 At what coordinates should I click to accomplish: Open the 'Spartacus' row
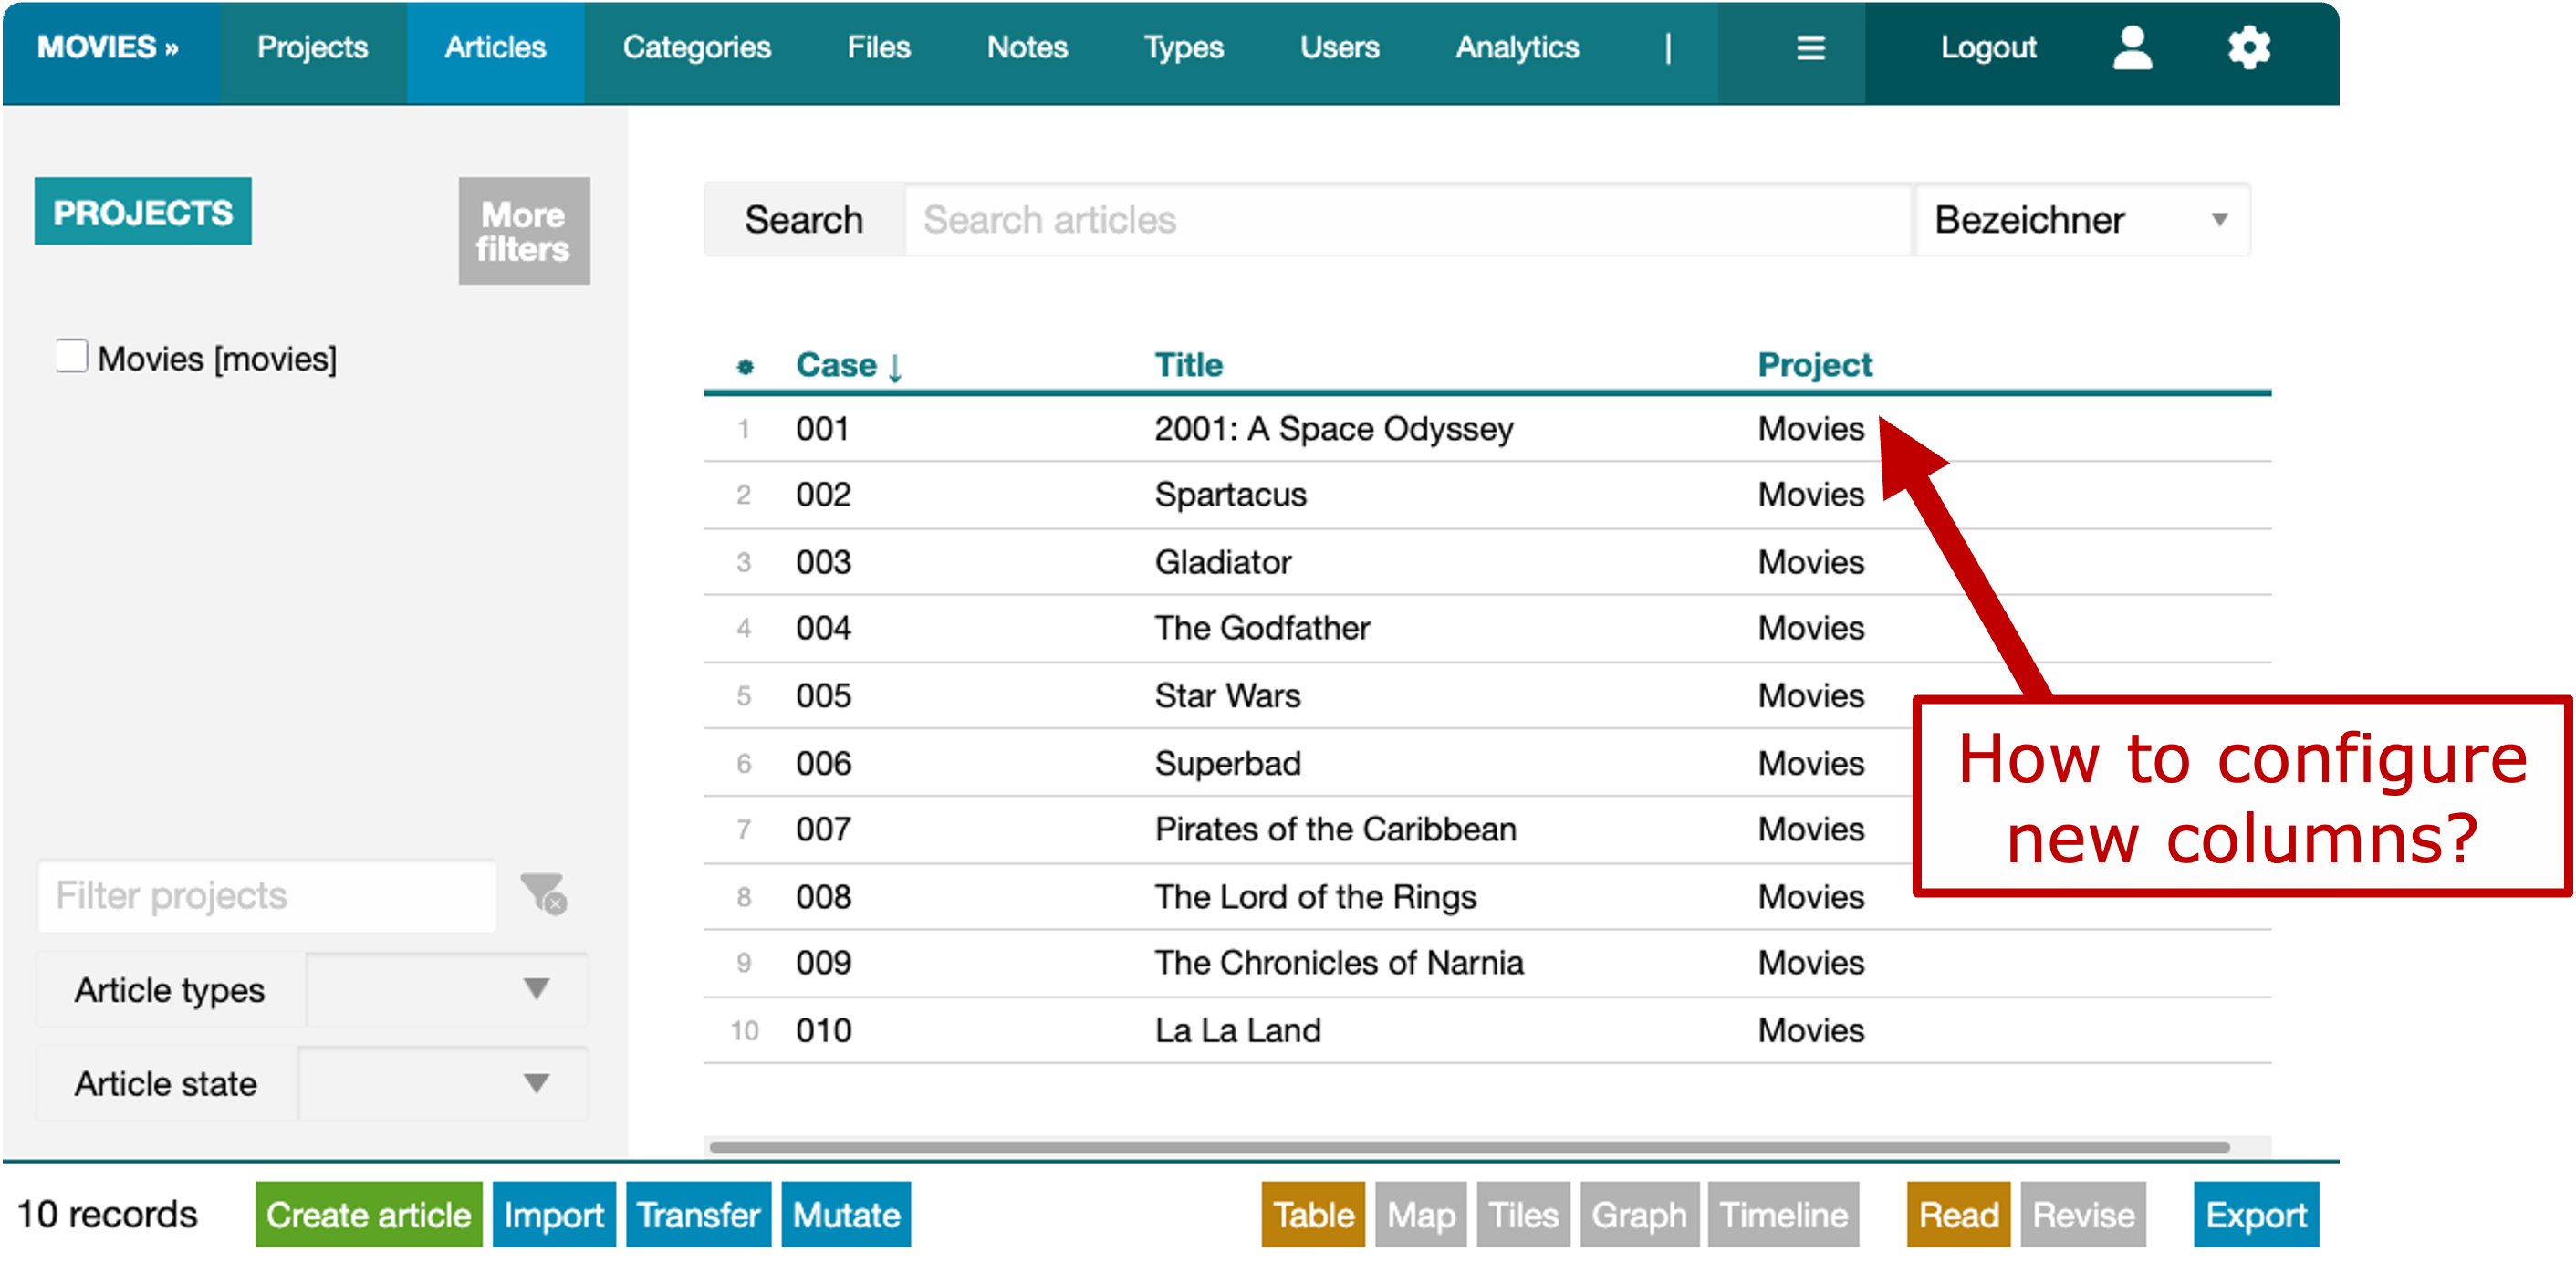1487,494
